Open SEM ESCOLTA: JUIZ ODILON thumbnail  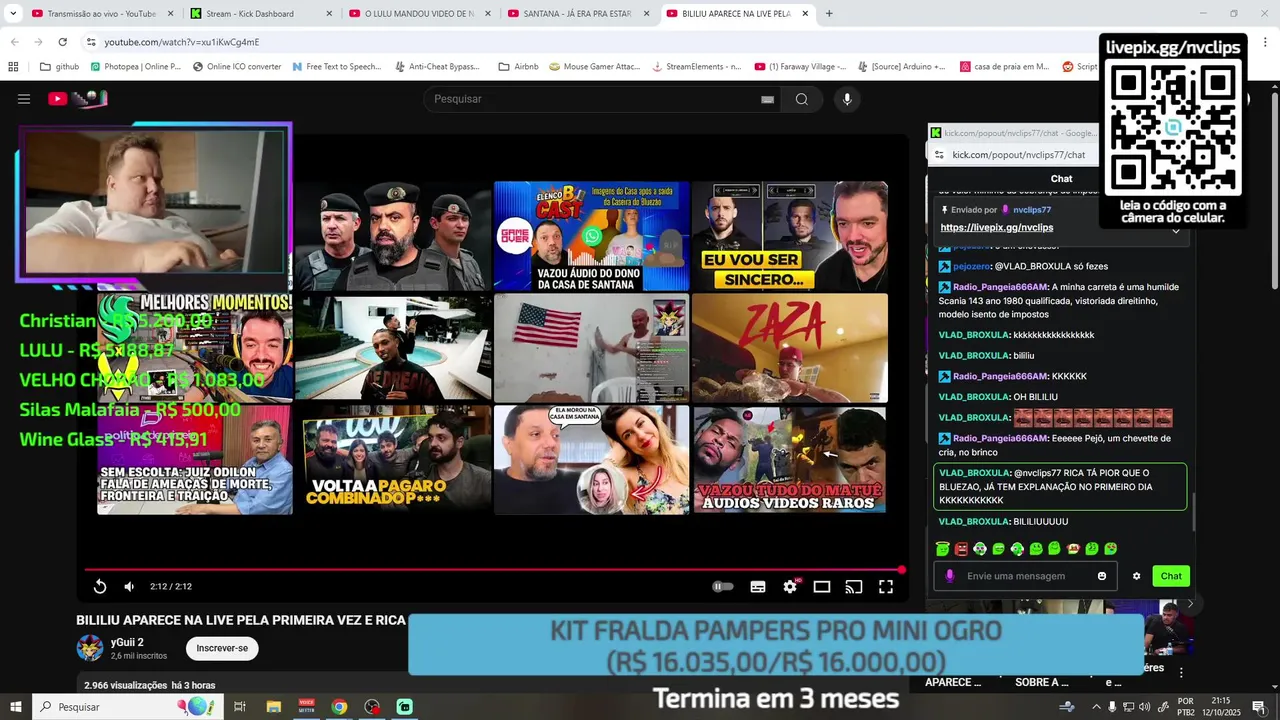click(x=195, y=459)
